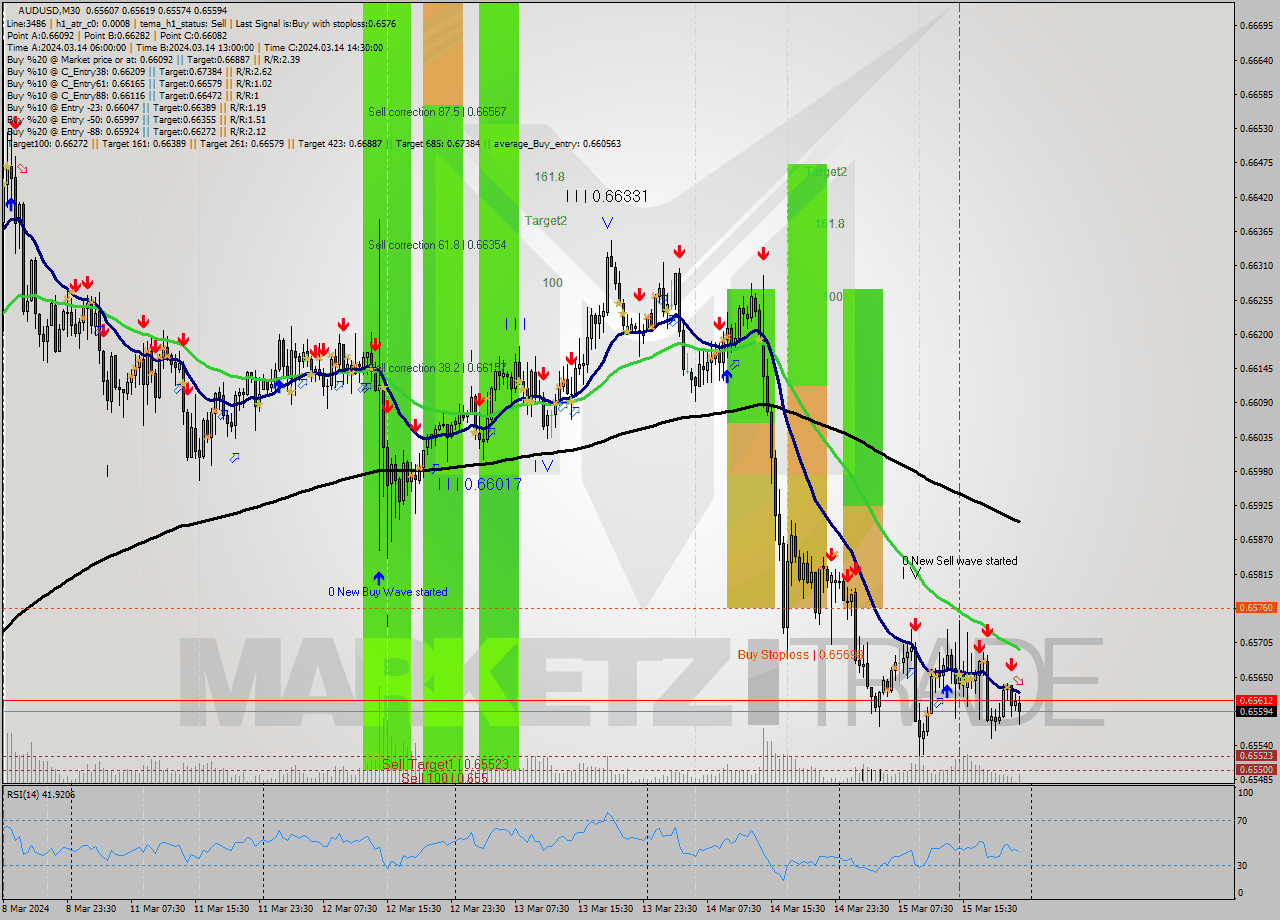Click the 'Target100: 0.66272' targets line

[x=313, y=143]
